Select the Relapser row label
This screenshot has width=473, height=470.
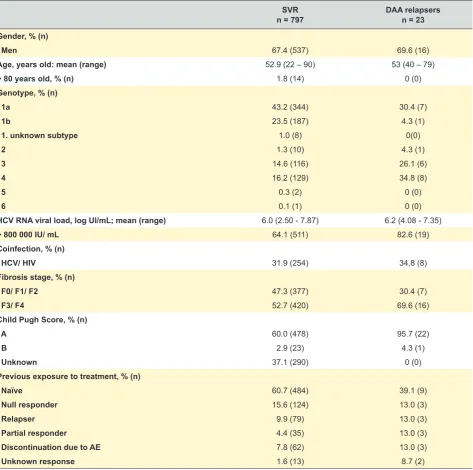18,419
